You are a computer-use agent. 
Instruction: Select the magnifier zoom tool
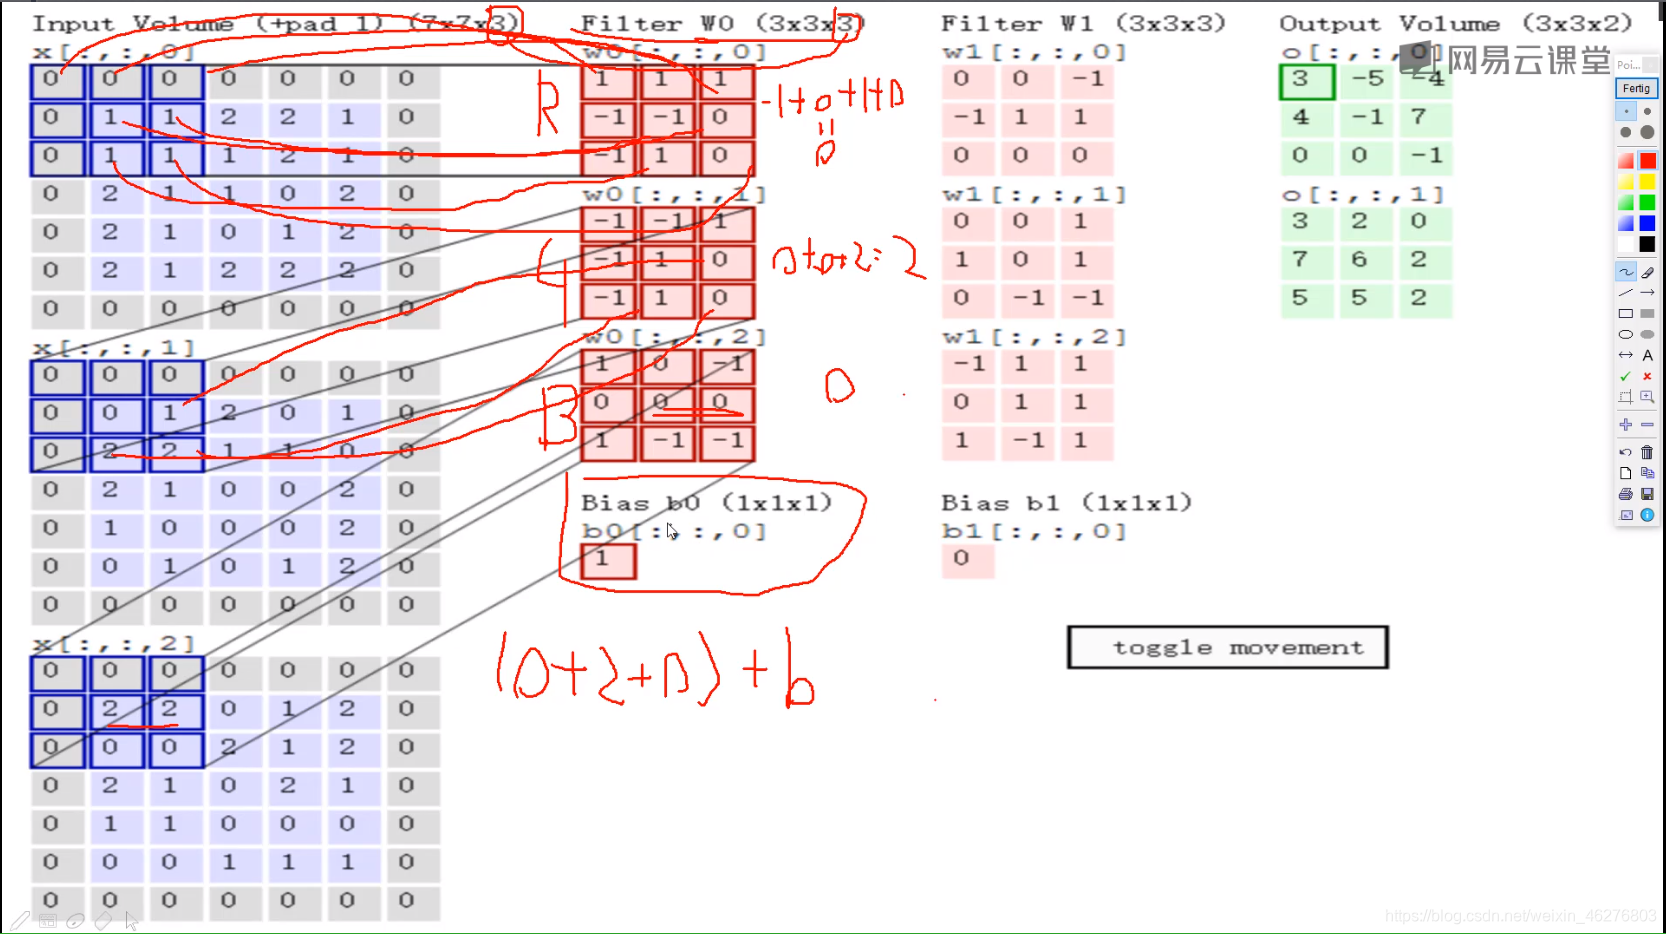[x=1647, y=397]
